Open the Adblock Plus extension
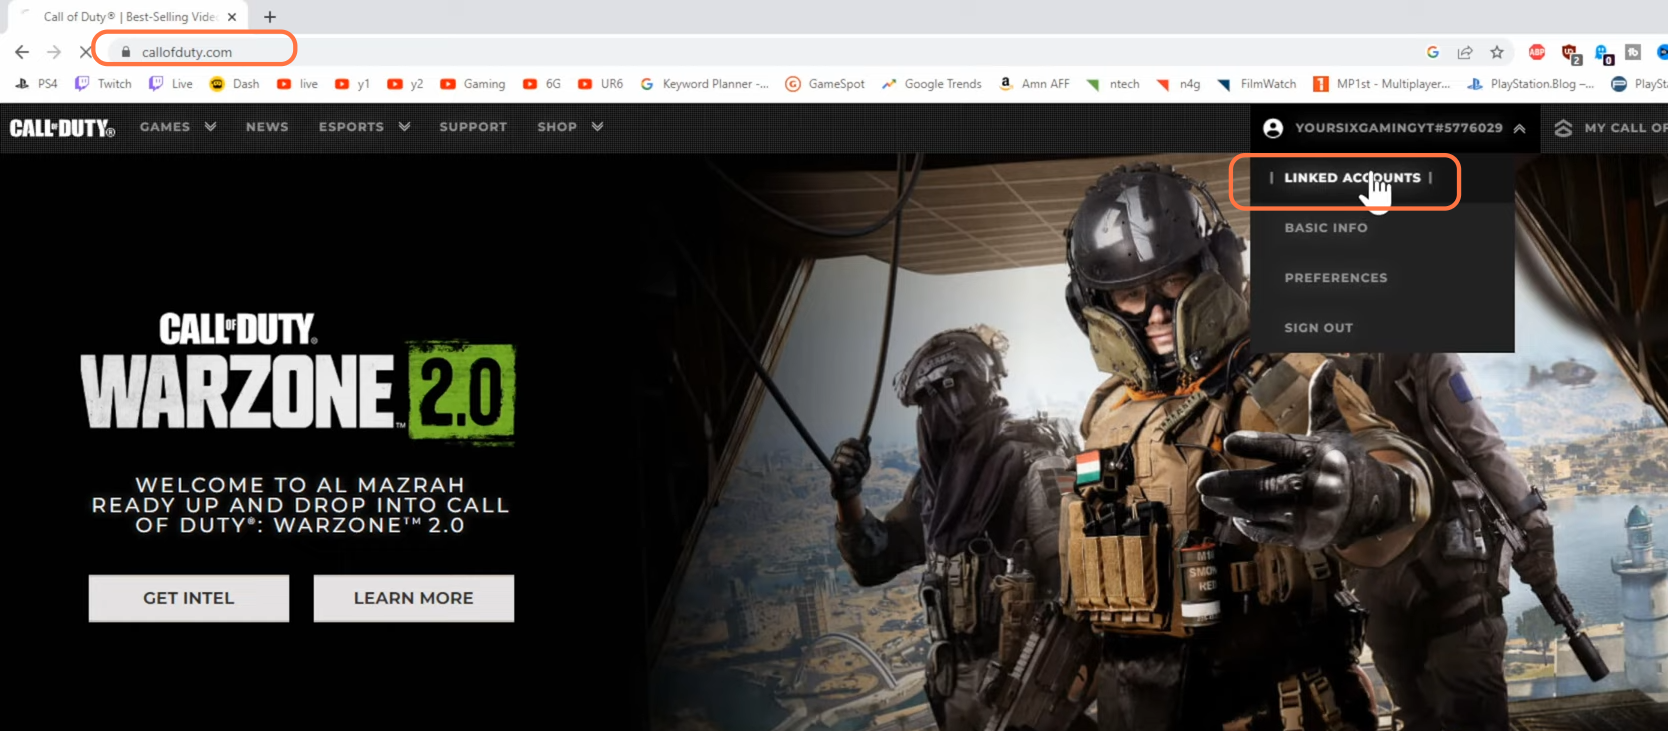This screenshot has height=731, width=1668. click(x=1537, y=52)
